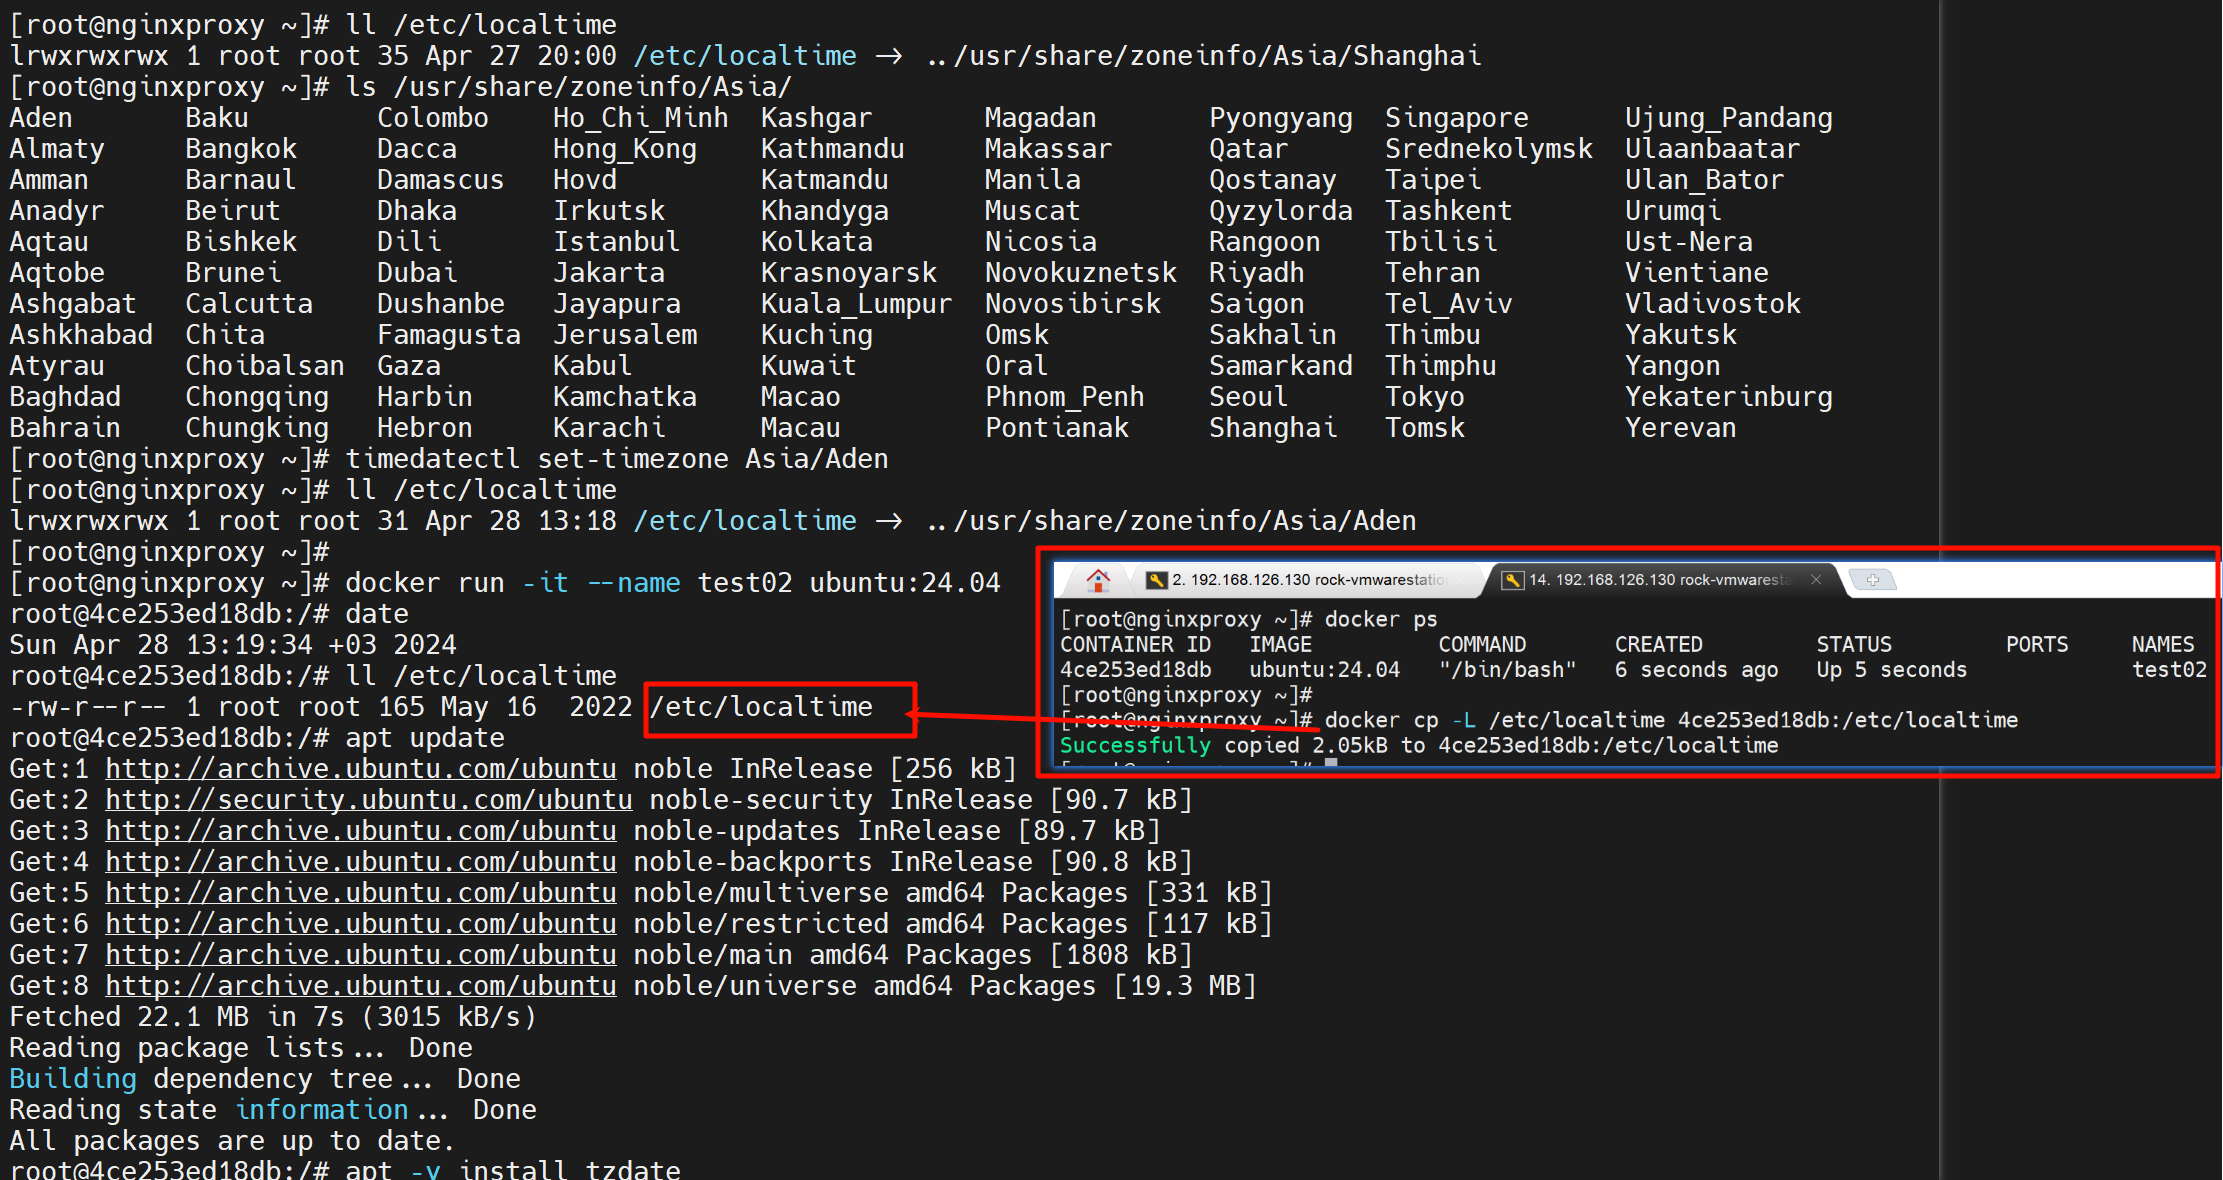2223x1180 pixels.
Task: Switch to tab 2. 192.168.126.130 rock-vmwarestation
Action: 1307,580
